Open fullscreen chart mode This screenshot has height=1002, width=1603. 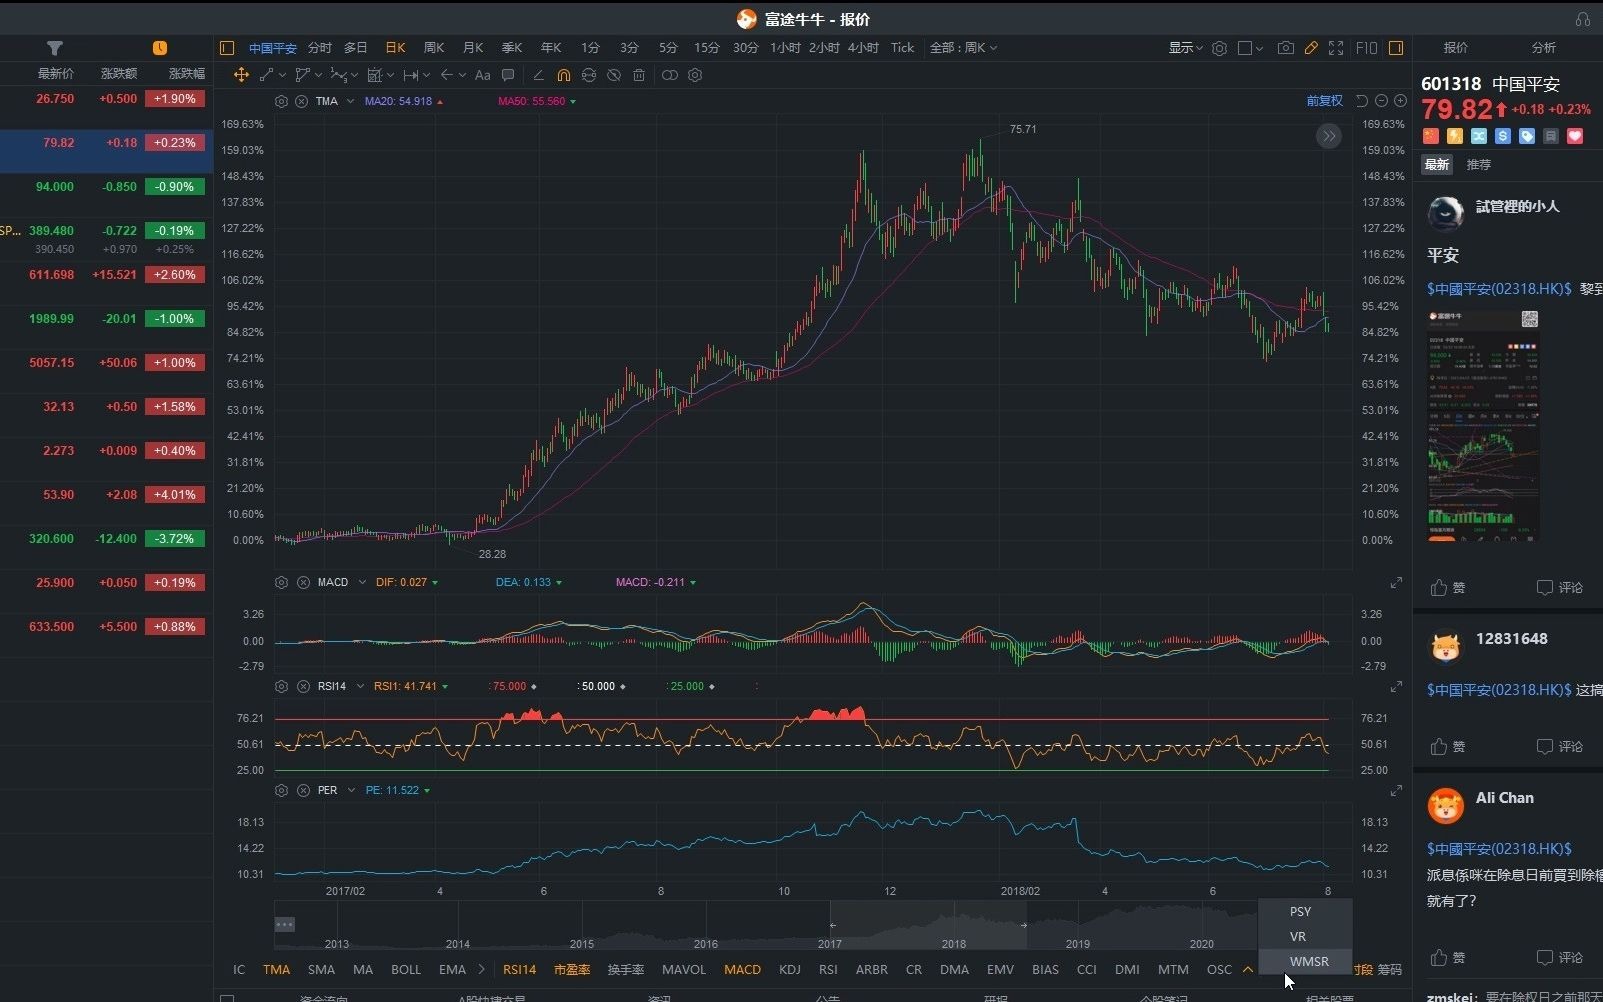(x=1337, y=47)
